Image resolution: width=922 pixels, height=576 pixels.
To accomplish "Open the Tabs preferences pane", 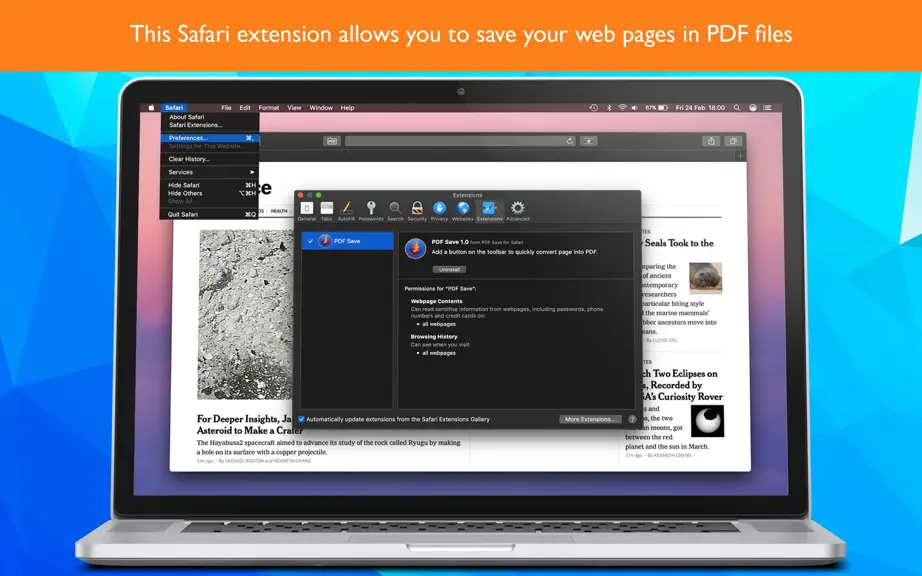I will pyautogui.click(x=326, y=210).
